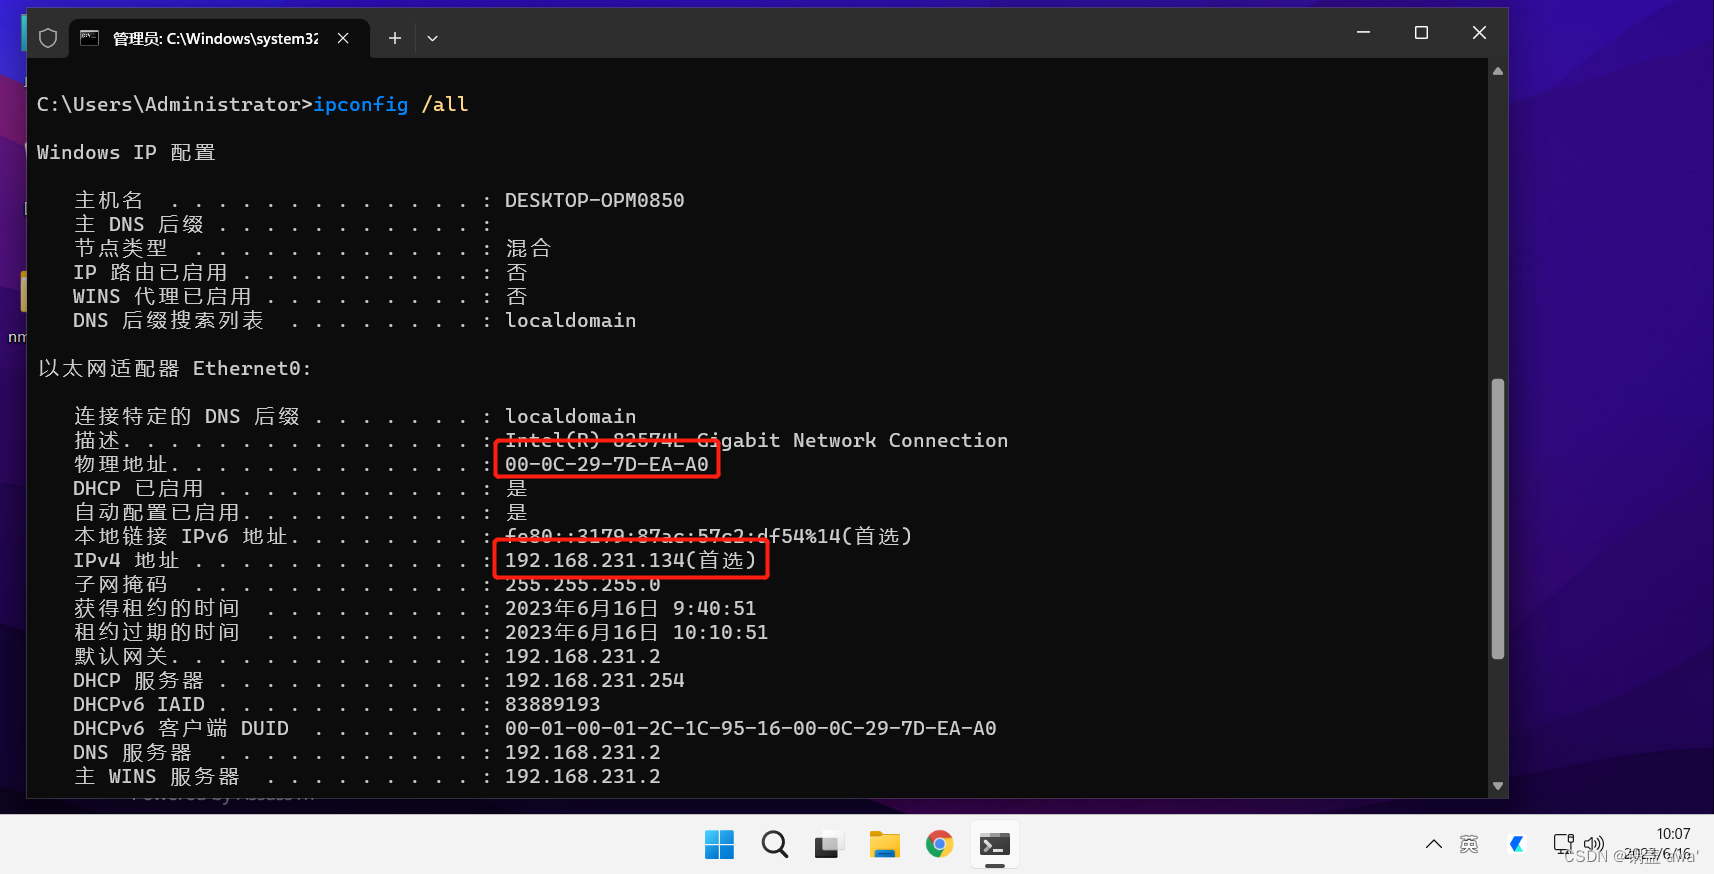Close the terminal window
Screen dimensions: 1714x874
pos(1479,33)
